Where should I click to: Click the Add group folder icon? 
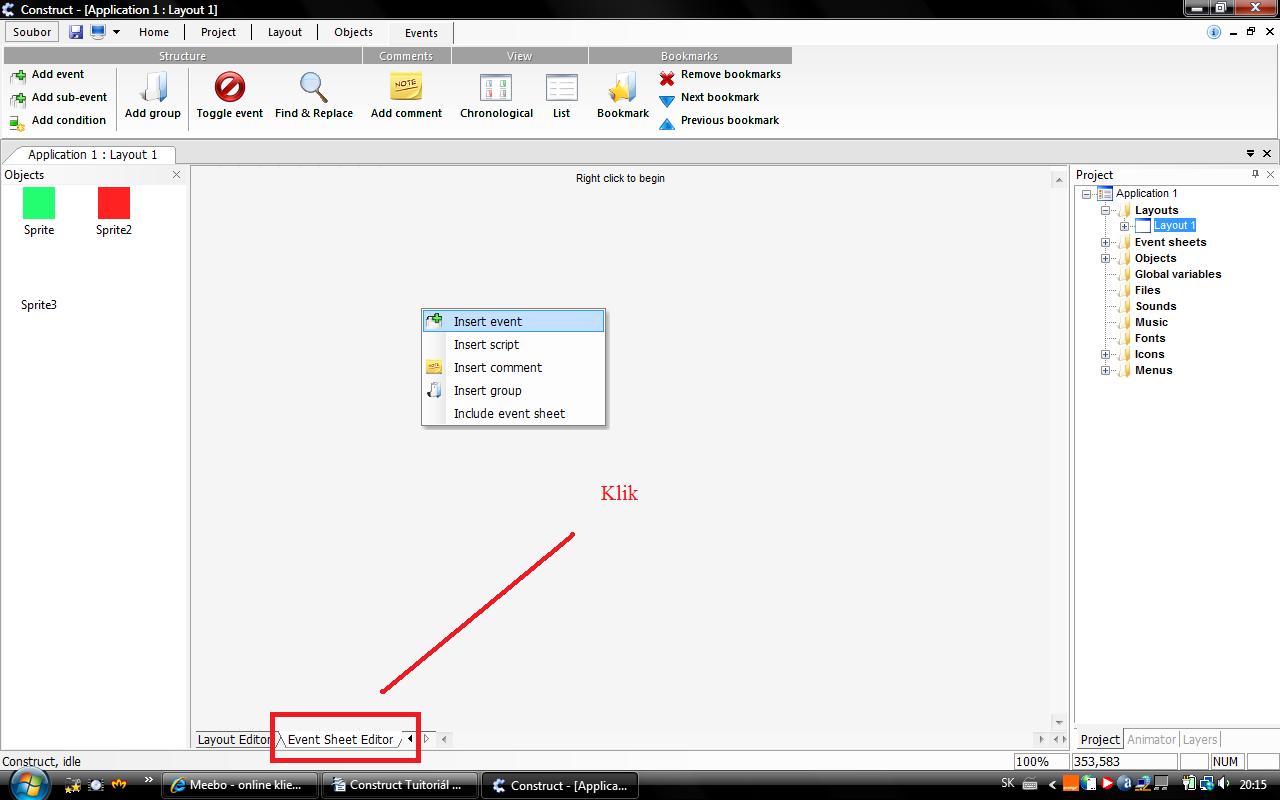tap(153, 87)
